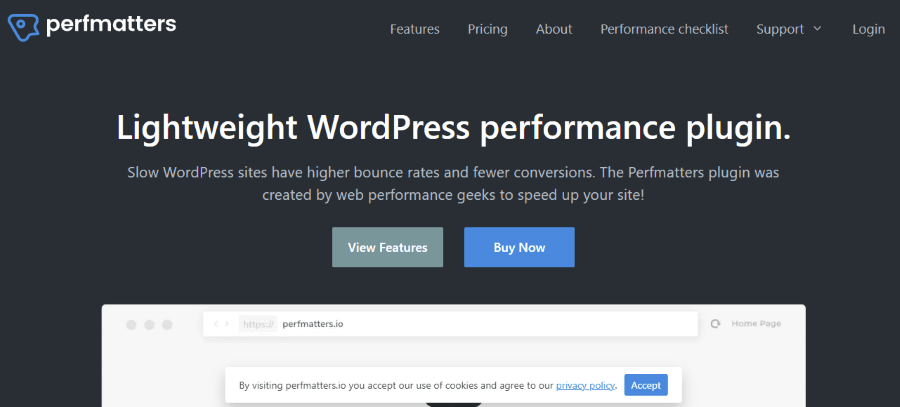Click the Perfmatters logo icon

[x=24, y=26]
